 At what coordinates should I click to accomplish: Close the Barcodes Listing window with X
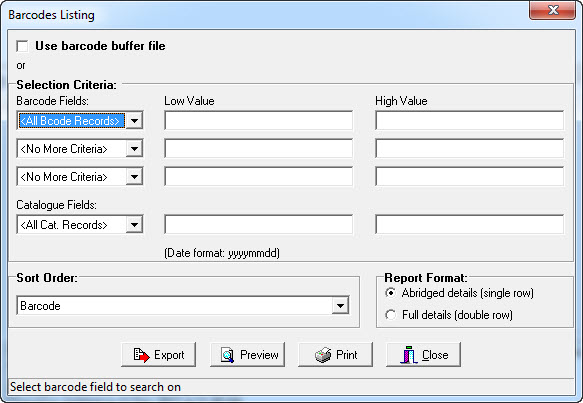click(x=553, y=10)
